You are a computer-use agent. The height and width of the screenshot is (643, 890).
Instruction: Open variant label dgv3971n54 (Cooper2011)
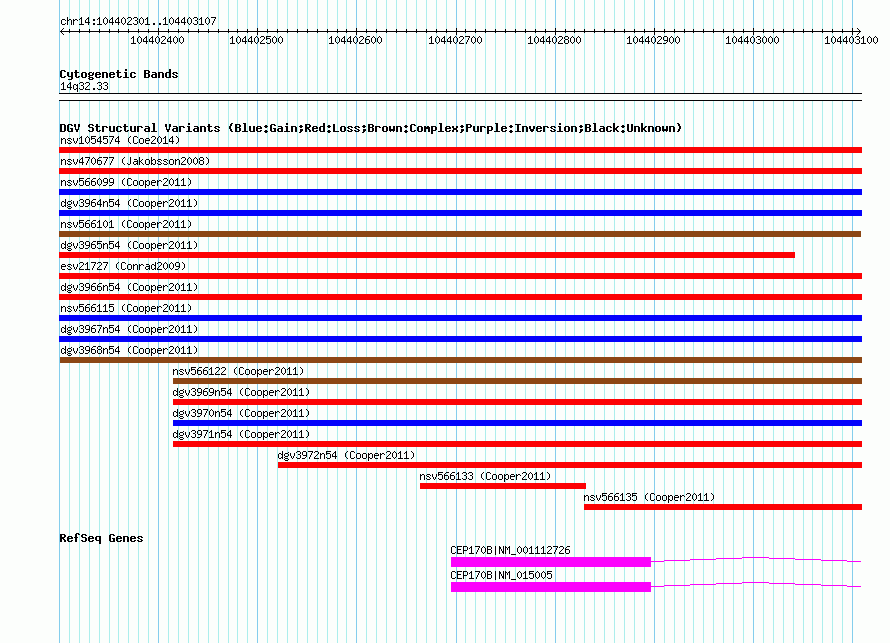241,434
